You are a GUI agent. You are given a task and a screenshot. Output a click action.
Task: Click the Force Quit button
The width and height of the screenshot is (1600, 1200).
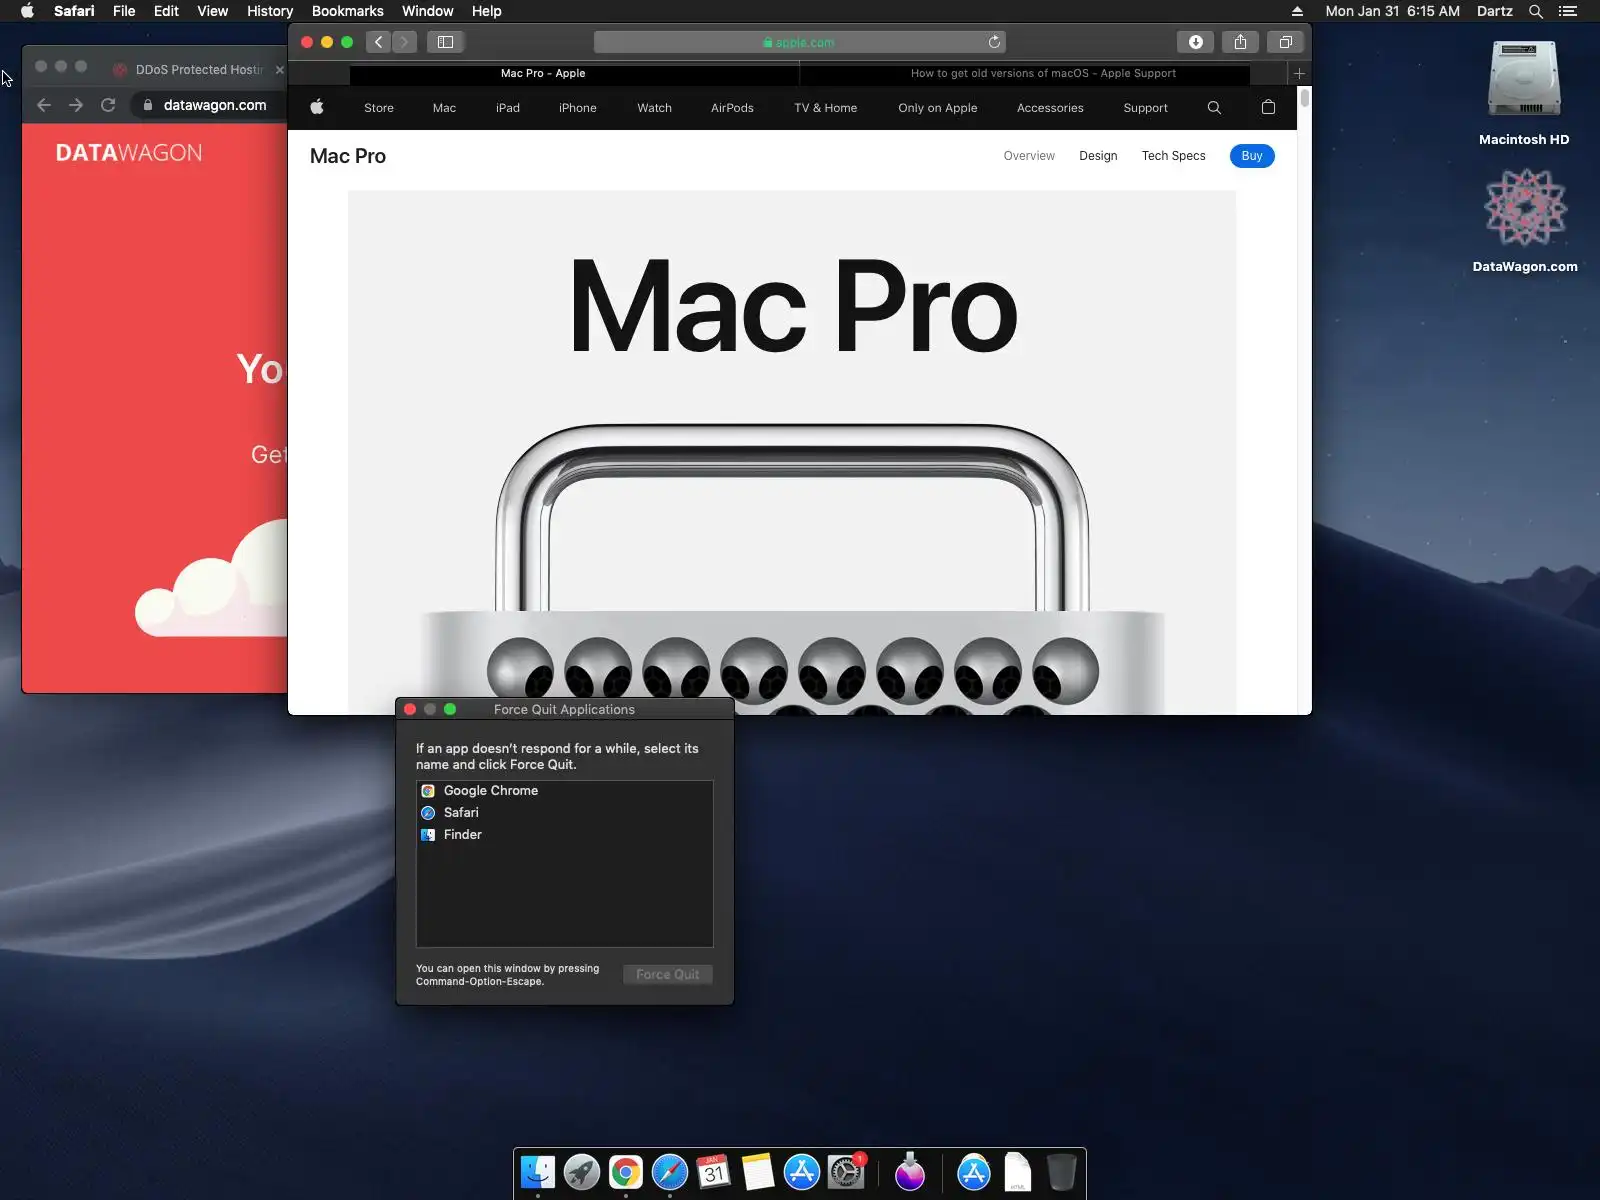tap(668, 974)
